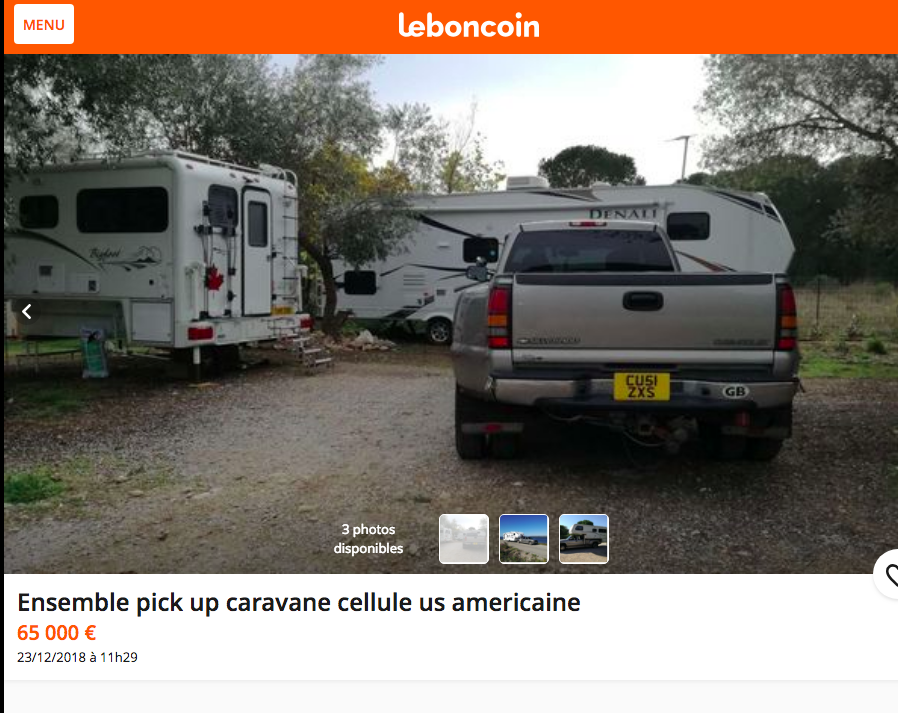Click the pickup's tailgate handle

(643, 301)
